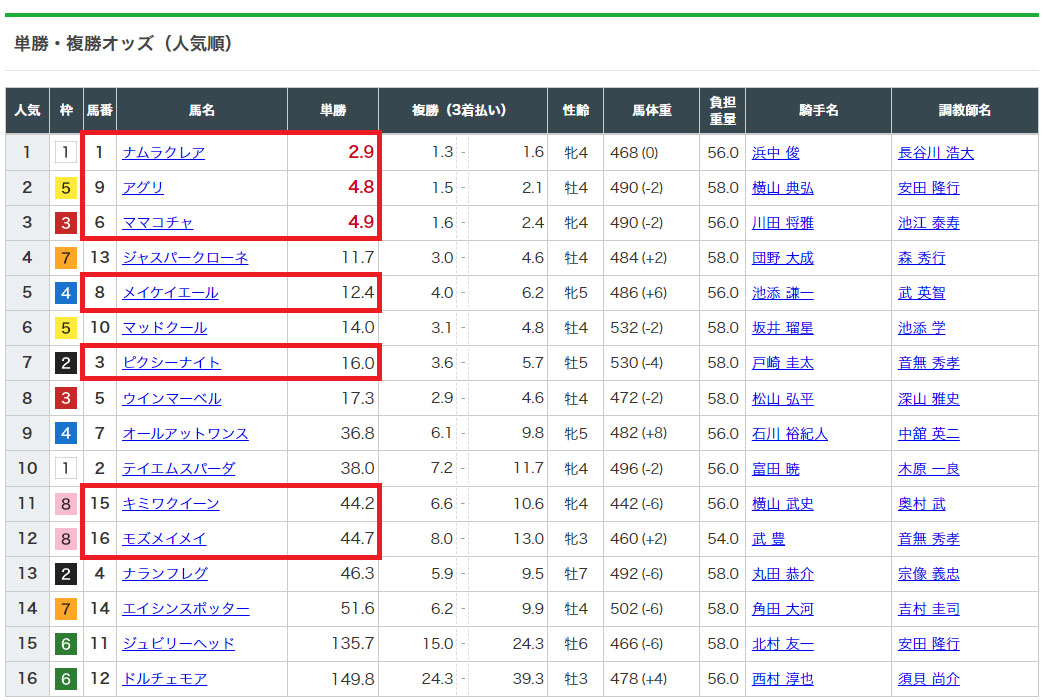Screen dimensions: 1043x700
Task: Select the 性齢 column header
Action: tap(576, 110)
